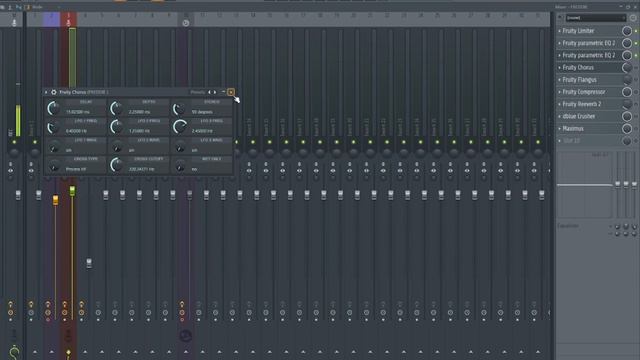This screenshot has width=640, height=360.
Task: Click the Fruity Limiter mix level knob
Action: pyautogui.click(x=627, y=31)
